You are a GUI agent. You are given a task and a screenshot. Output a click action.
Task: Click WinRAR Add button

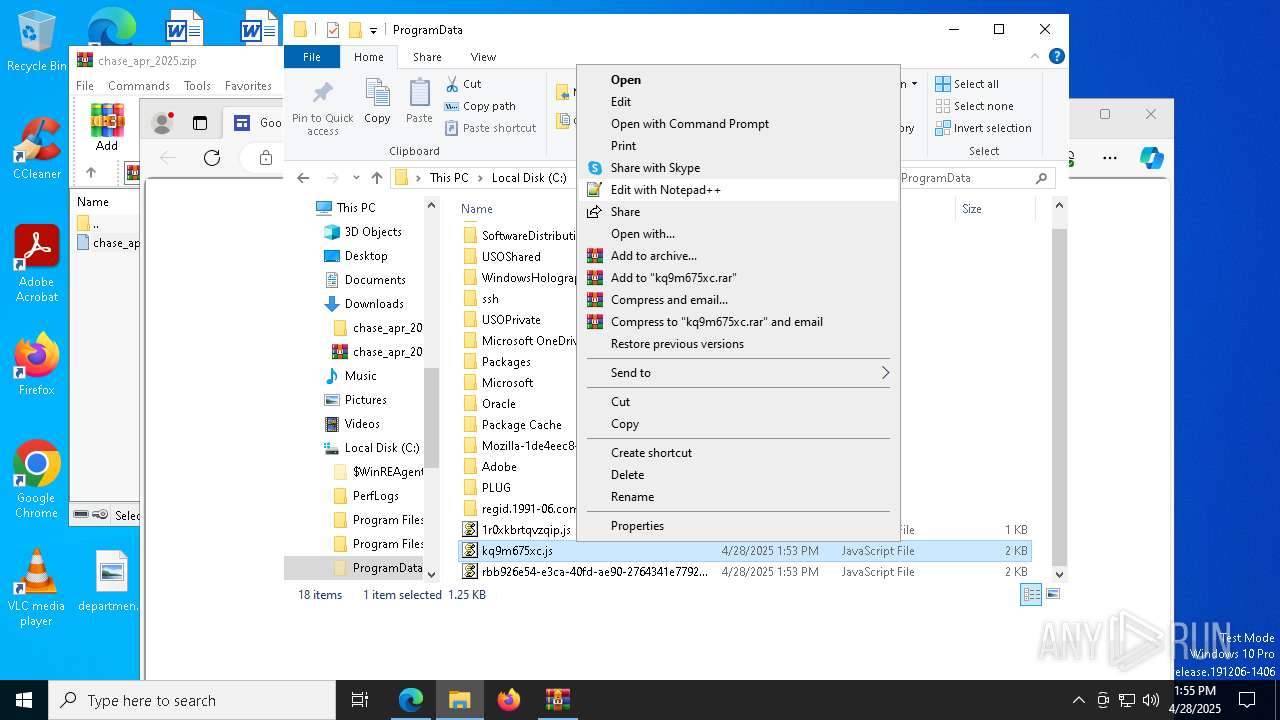107,127
